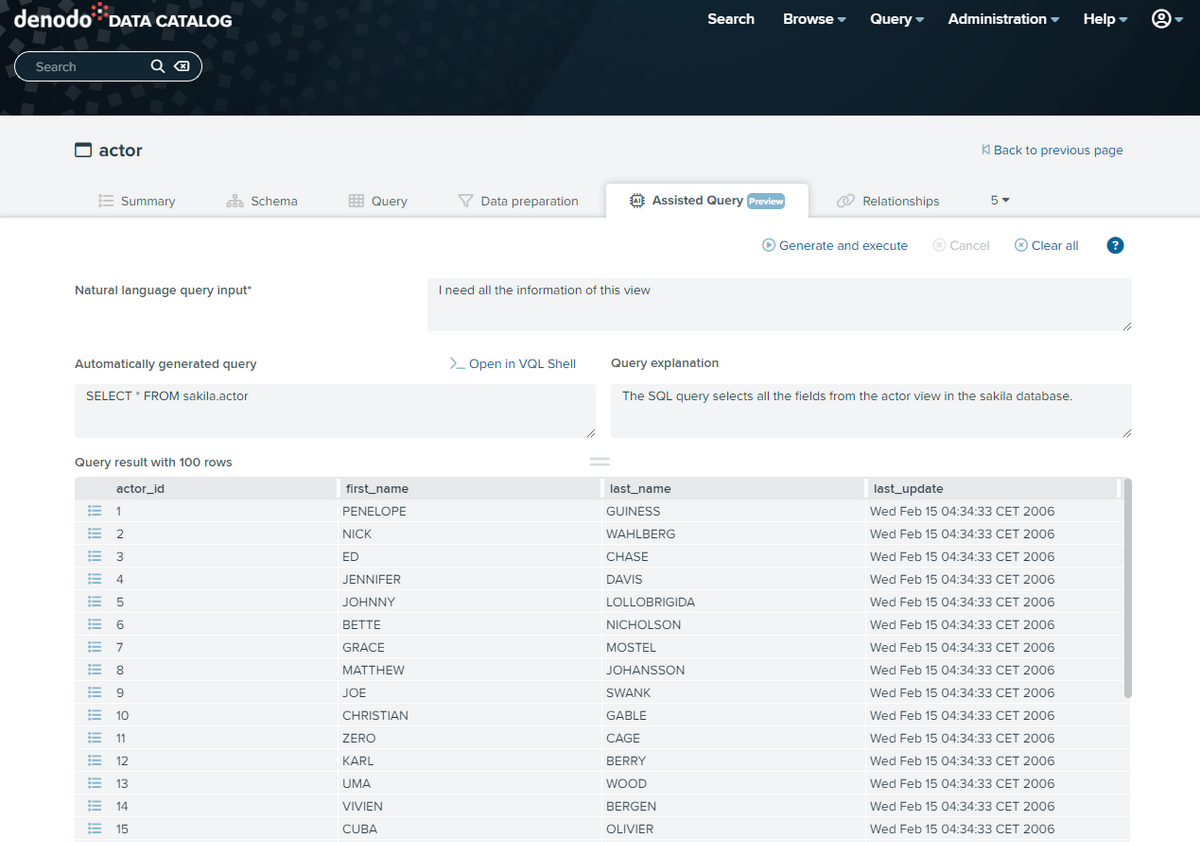Image resolution: width=1200 pixels, height=842 pixels.
Task: Switch to the Summary tab
Action: [x=137, y=200]
